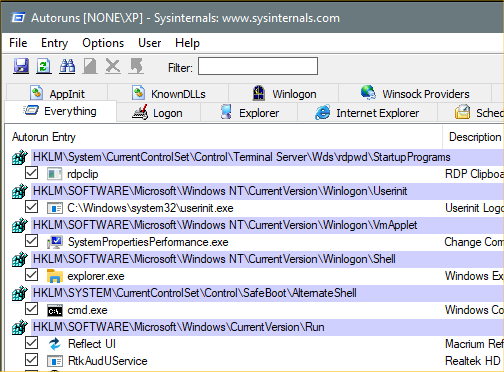Image resolution: width=504 pixels, height=372 pixels.
Task: Click the Save floppy disk toolbar icon
Action: click(x=21, y=66)
